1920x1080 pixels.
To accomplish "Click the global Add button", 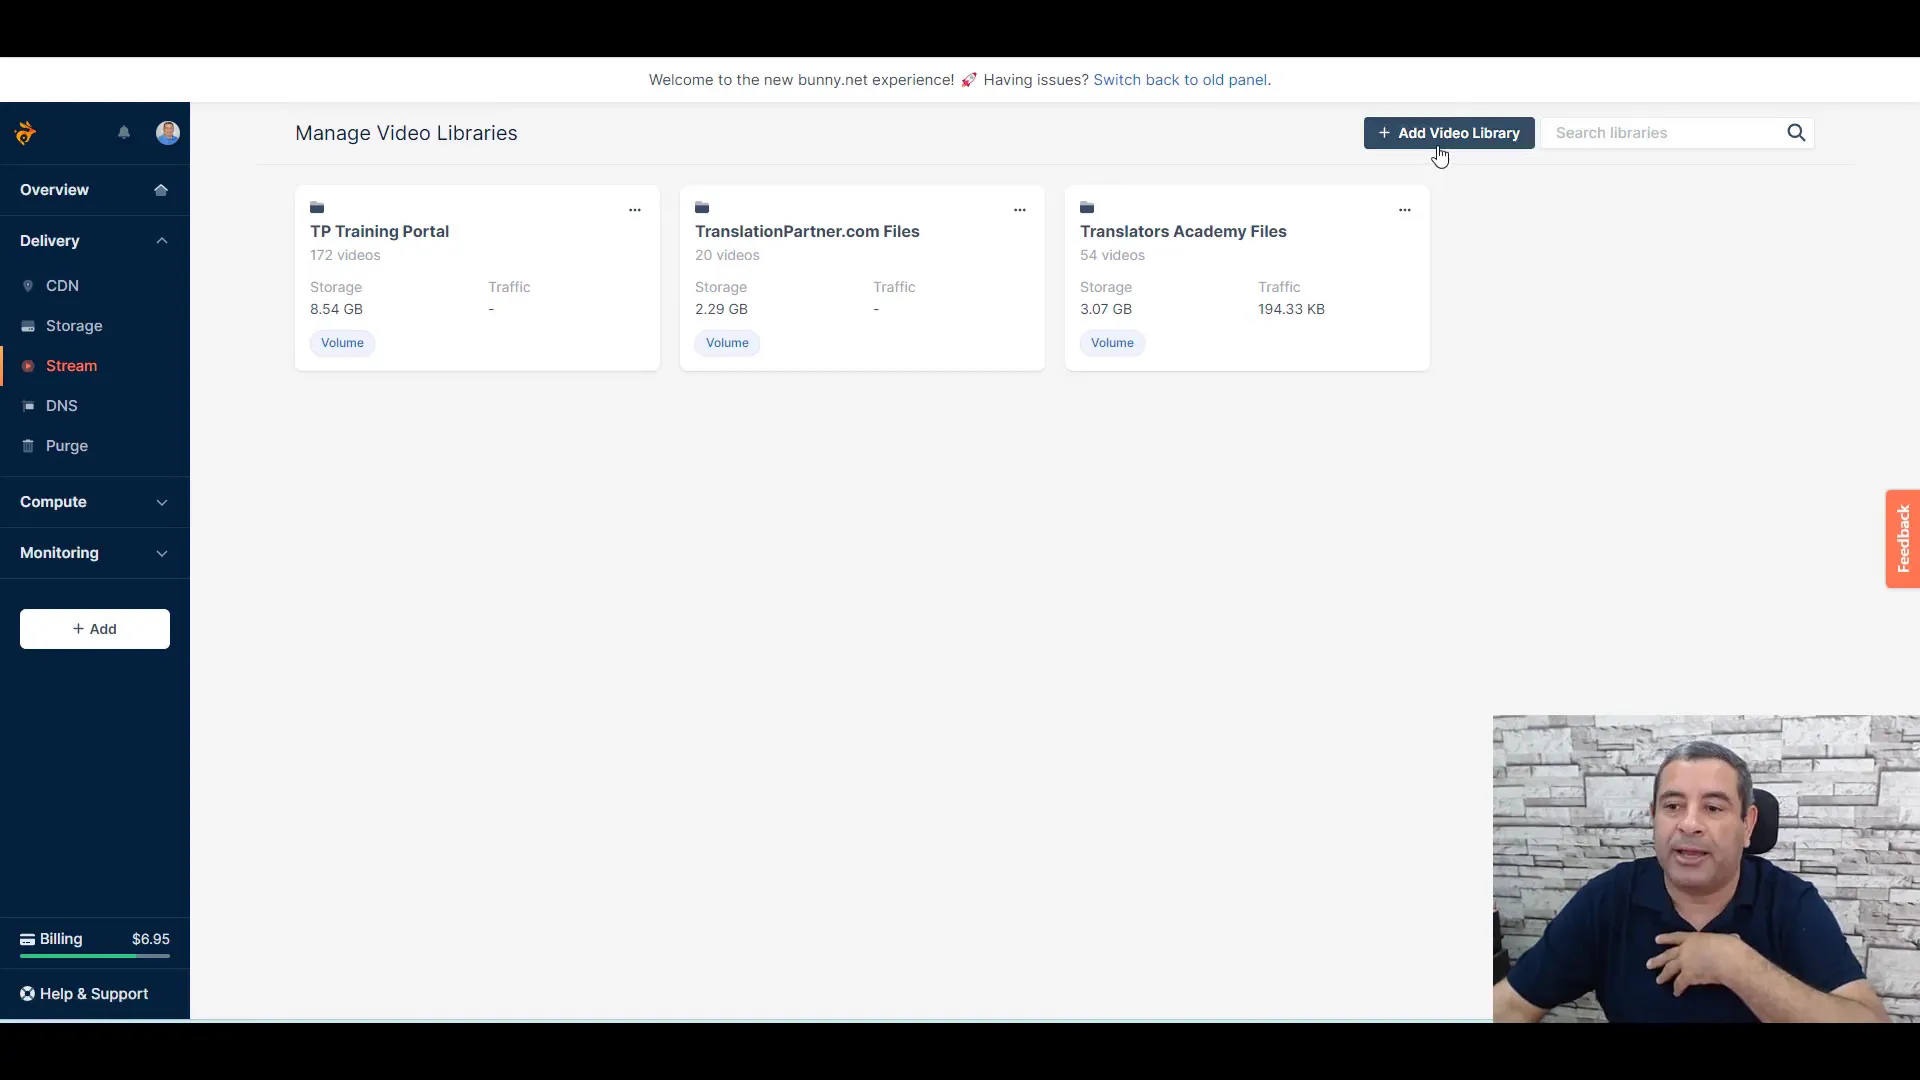I will click(95, 628).
